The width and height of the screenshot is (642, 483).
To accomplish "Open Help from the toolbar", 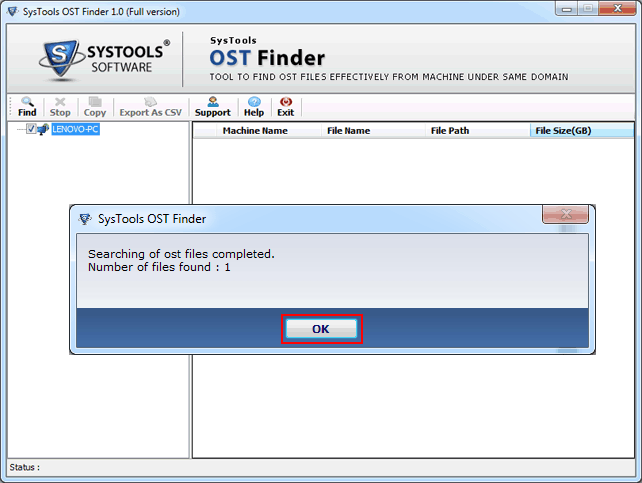I will pyautogui.click(x=254, y=107).
